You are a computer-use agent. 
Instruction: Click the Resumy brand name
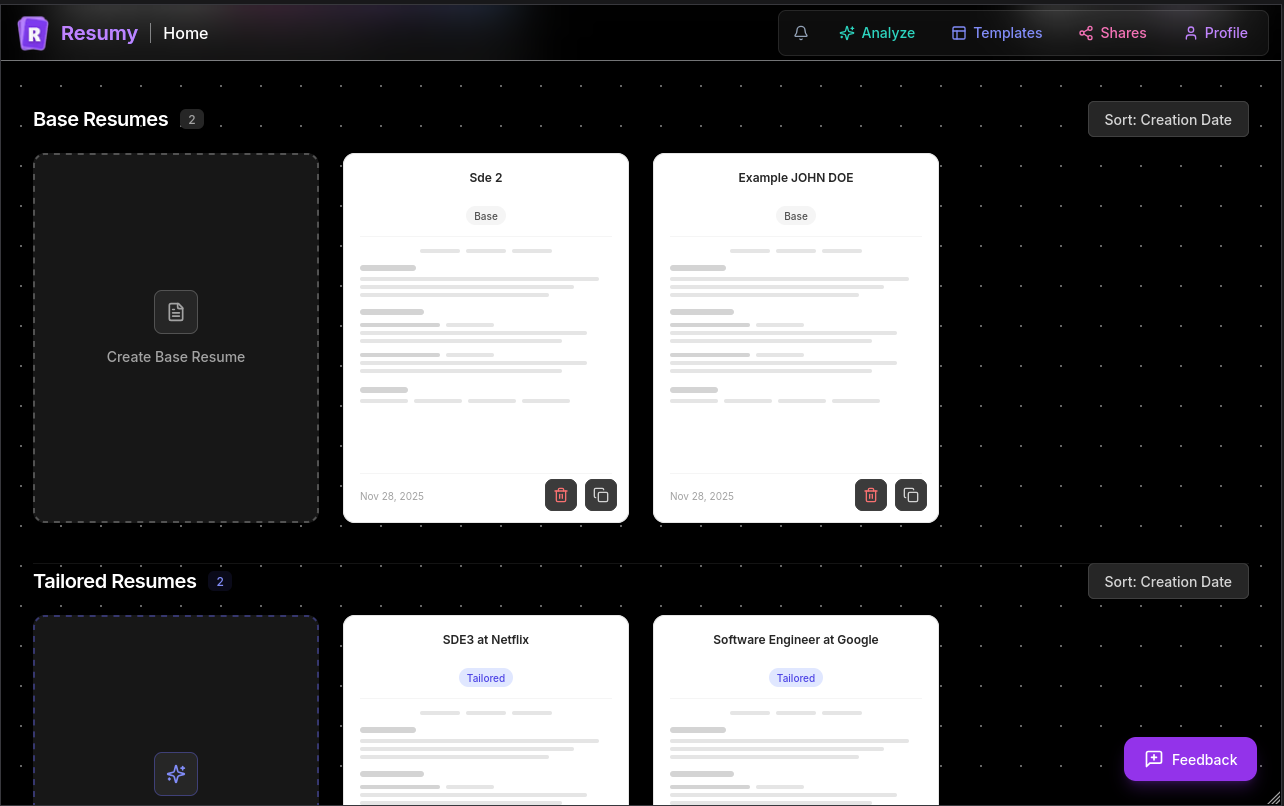click(x=99, y=33)
